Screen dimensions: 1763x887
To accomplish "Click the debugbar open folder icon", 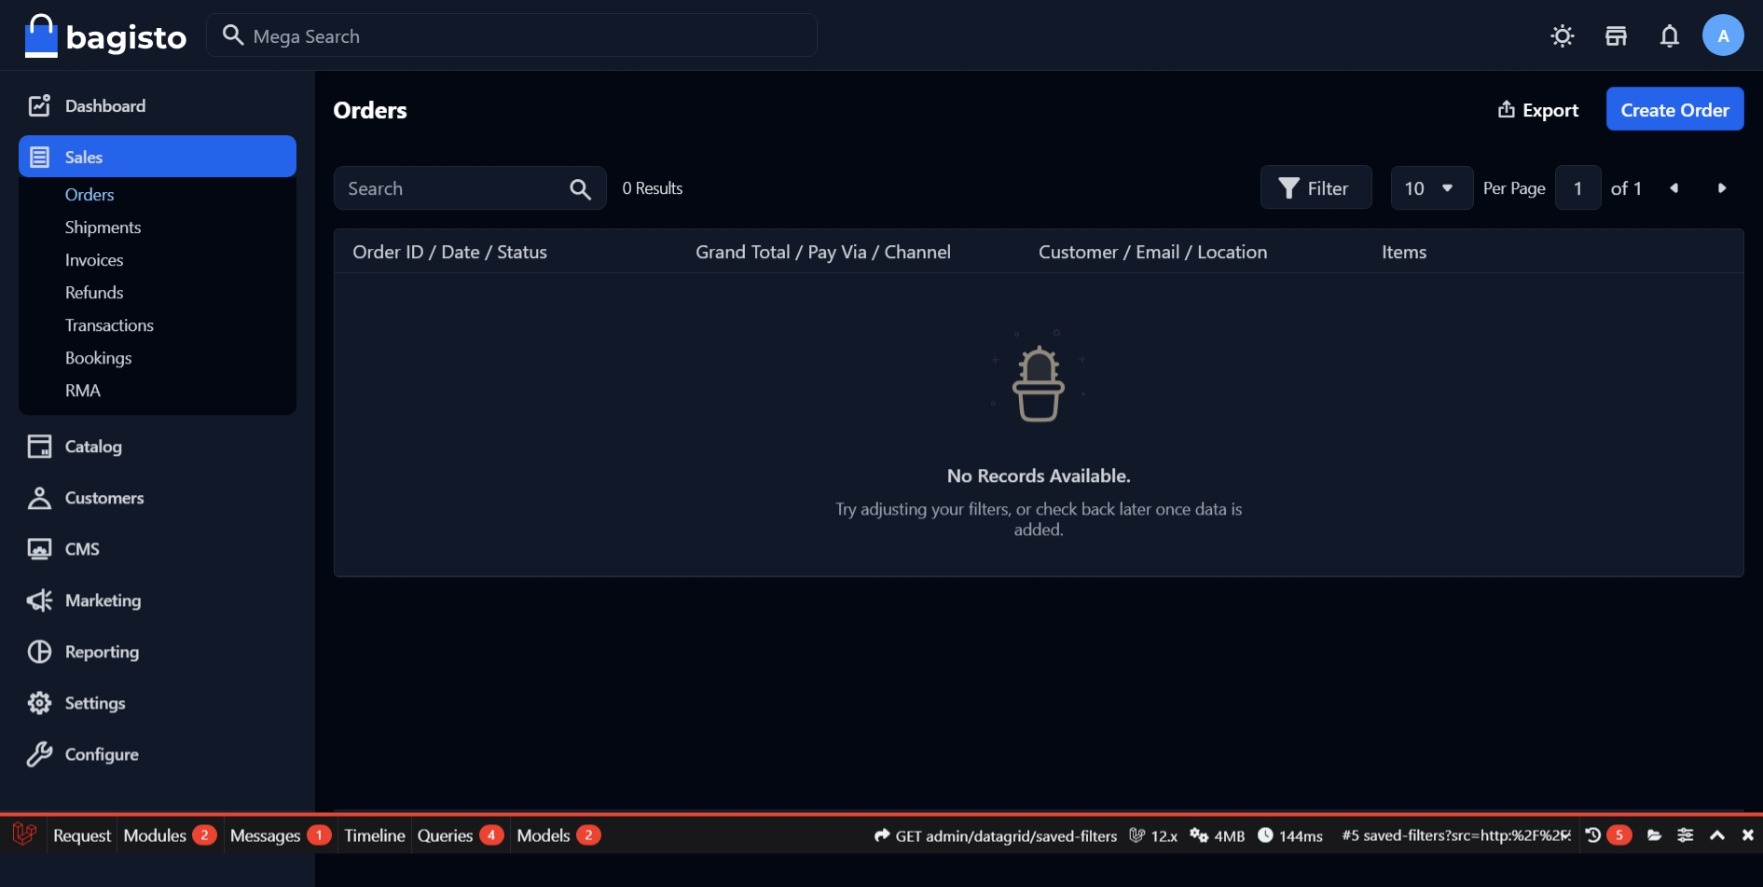I will pyautogui.click(x=1654, y=835).
